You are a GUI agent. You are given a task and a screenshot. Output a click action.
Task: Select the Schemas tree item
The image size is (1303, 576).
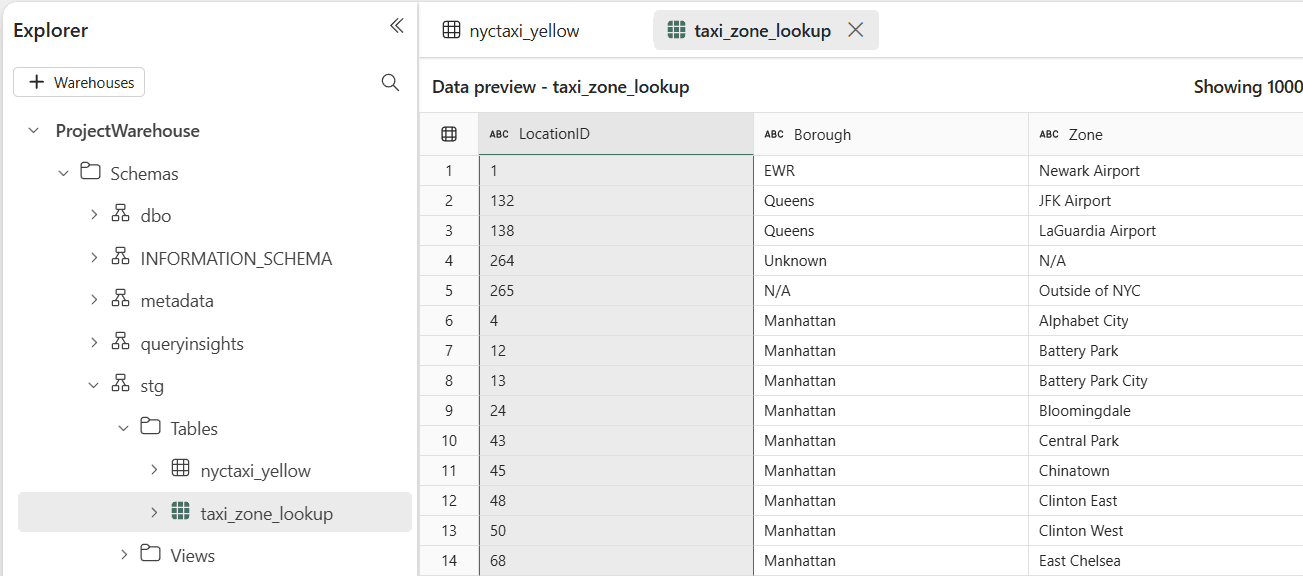144,173
